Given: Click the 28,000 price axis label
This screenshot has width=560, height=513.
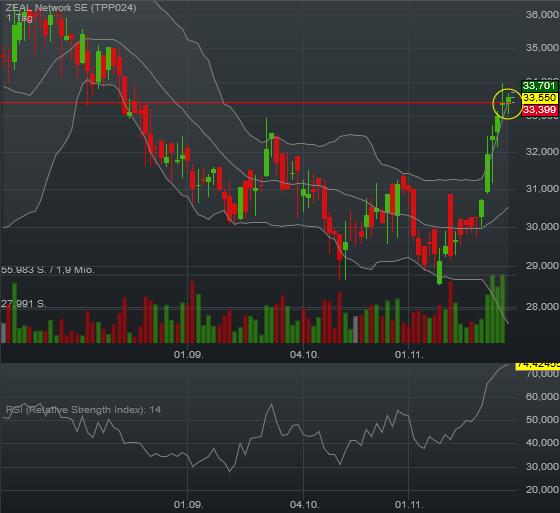Looking at the screenshot, I should (542, 306).
